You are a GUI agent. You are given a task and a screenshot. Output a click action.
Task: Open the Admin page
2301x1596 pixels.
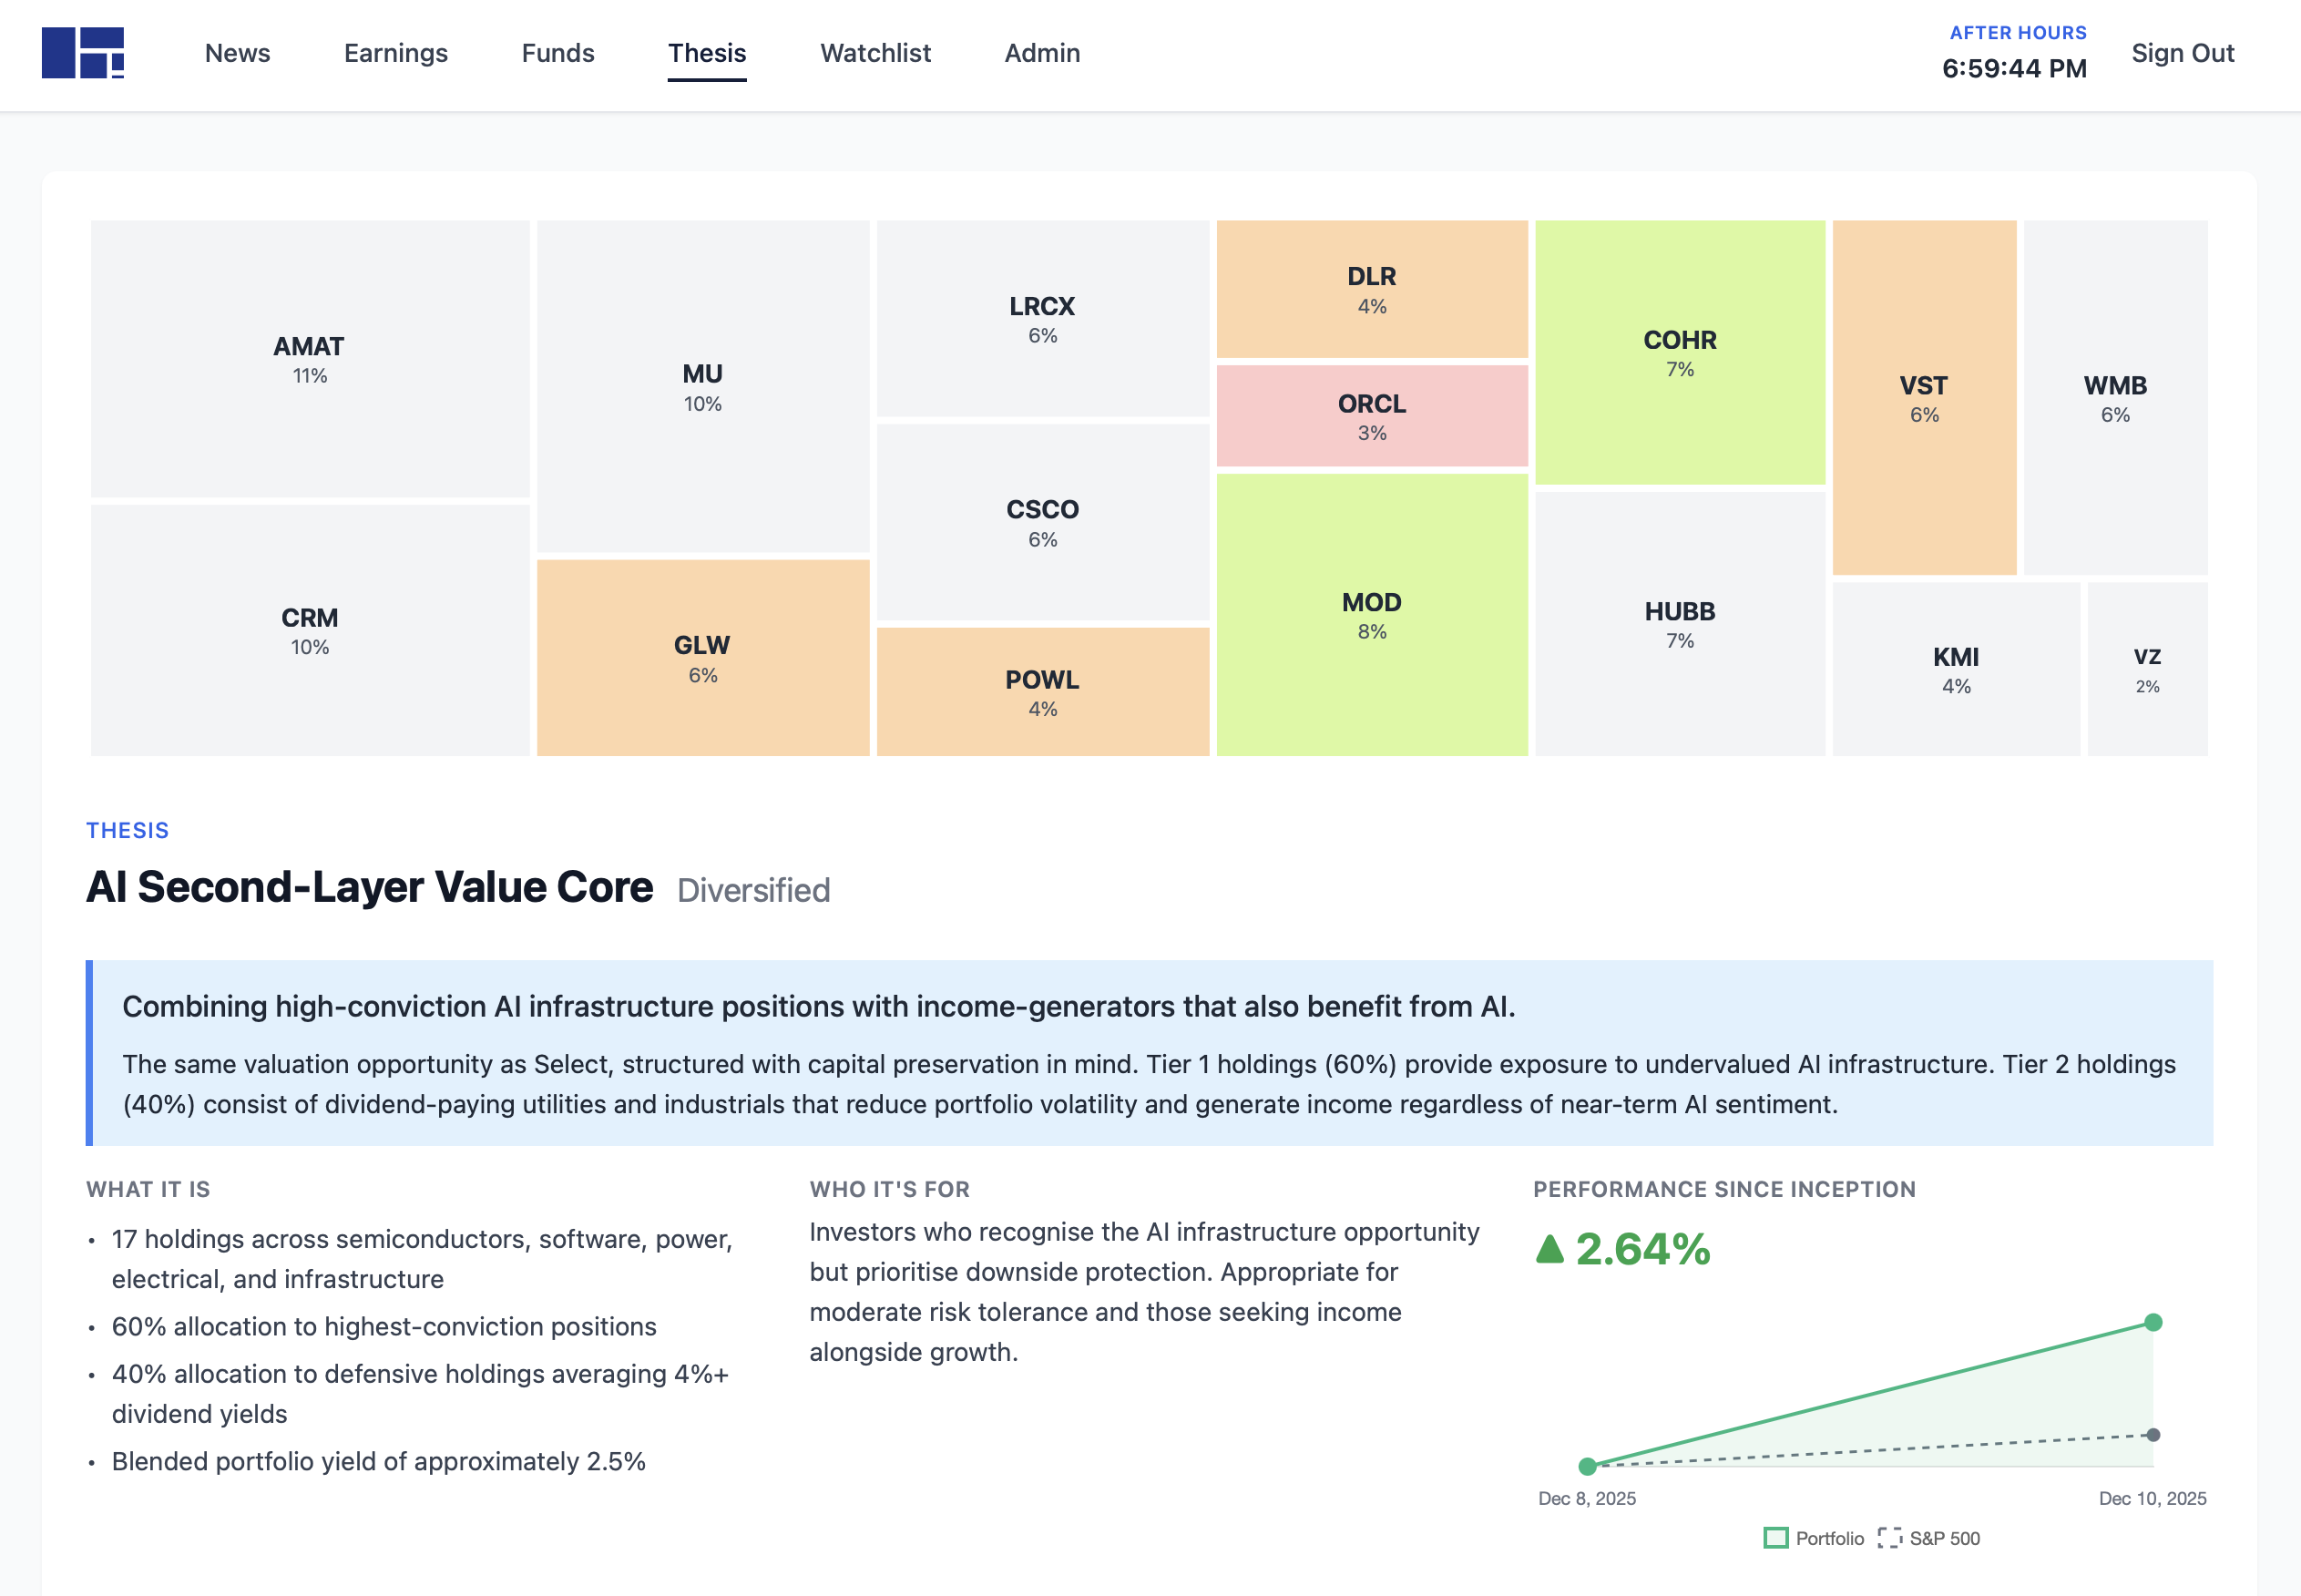click(x=1041, y=53)
